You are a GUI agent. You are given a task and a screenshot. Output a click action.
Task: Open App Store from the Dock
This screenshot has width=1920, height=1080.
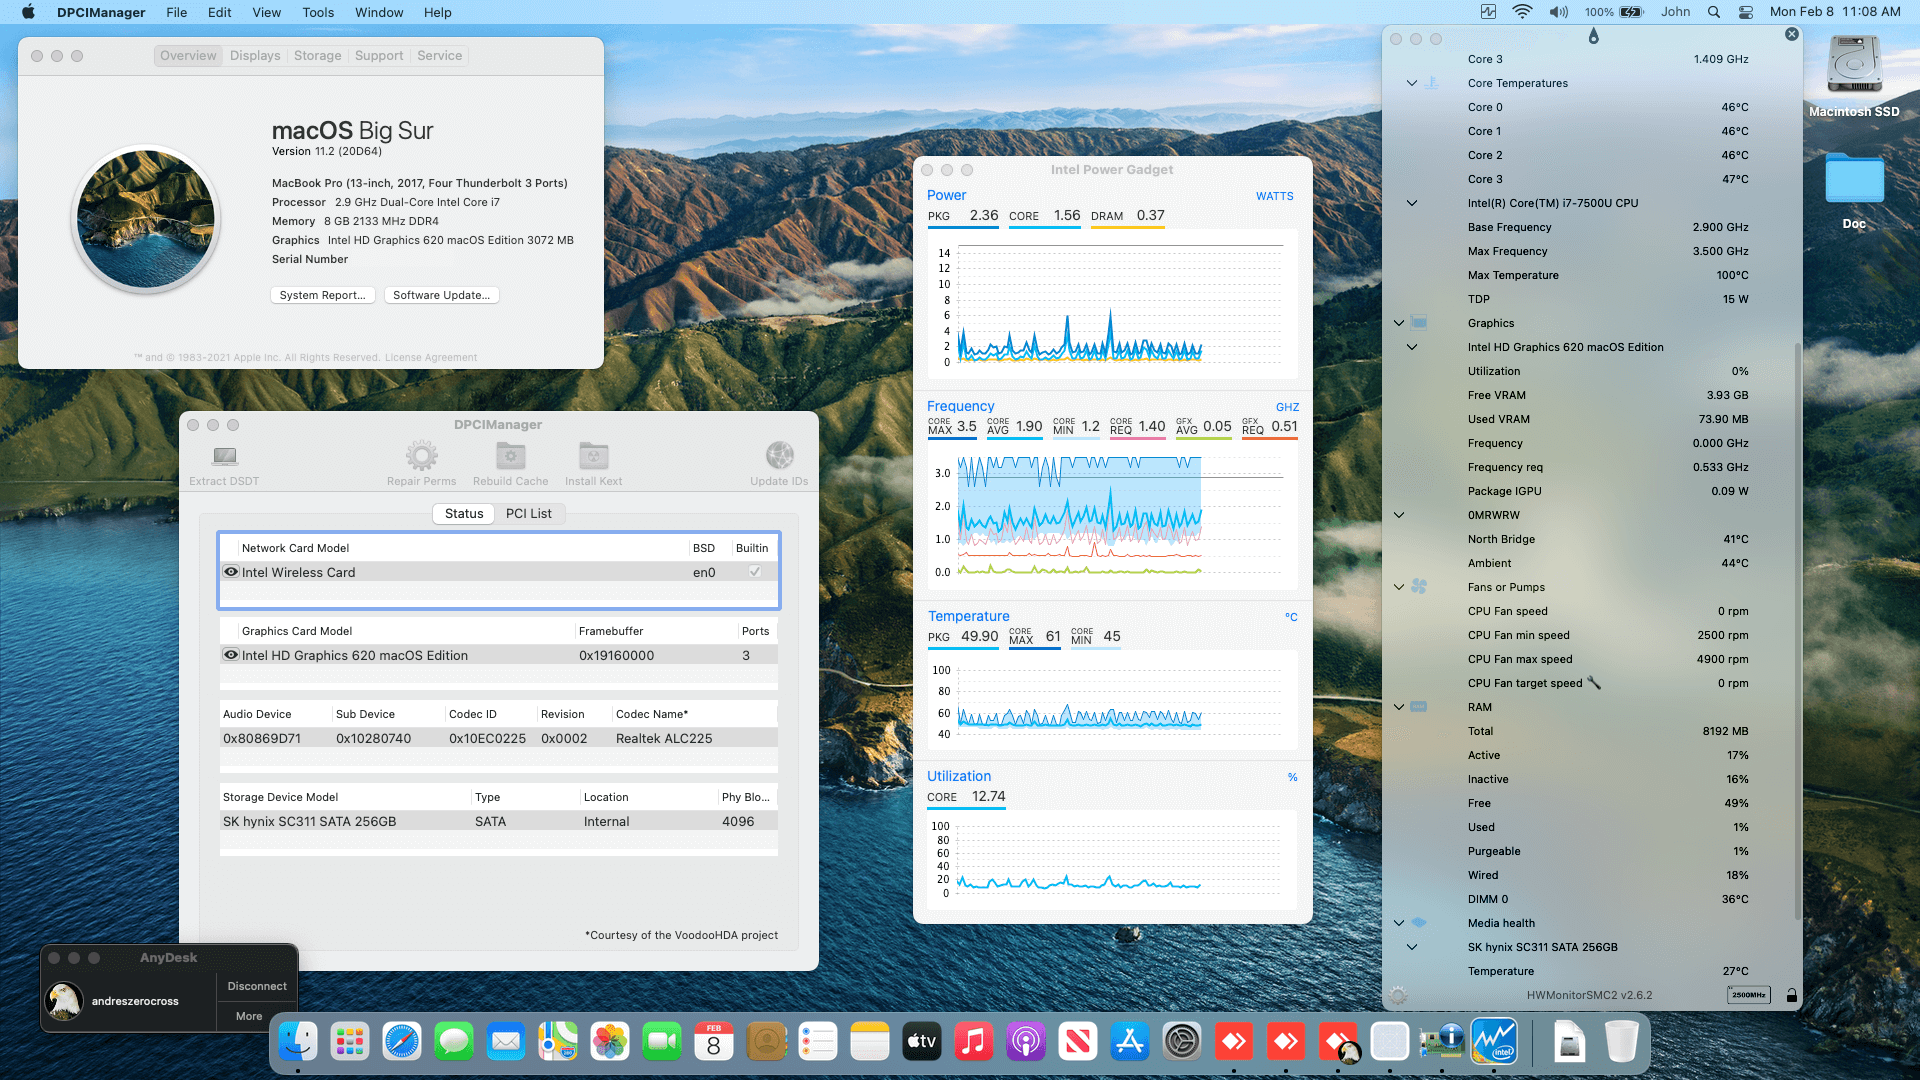click(1130, 1042)
